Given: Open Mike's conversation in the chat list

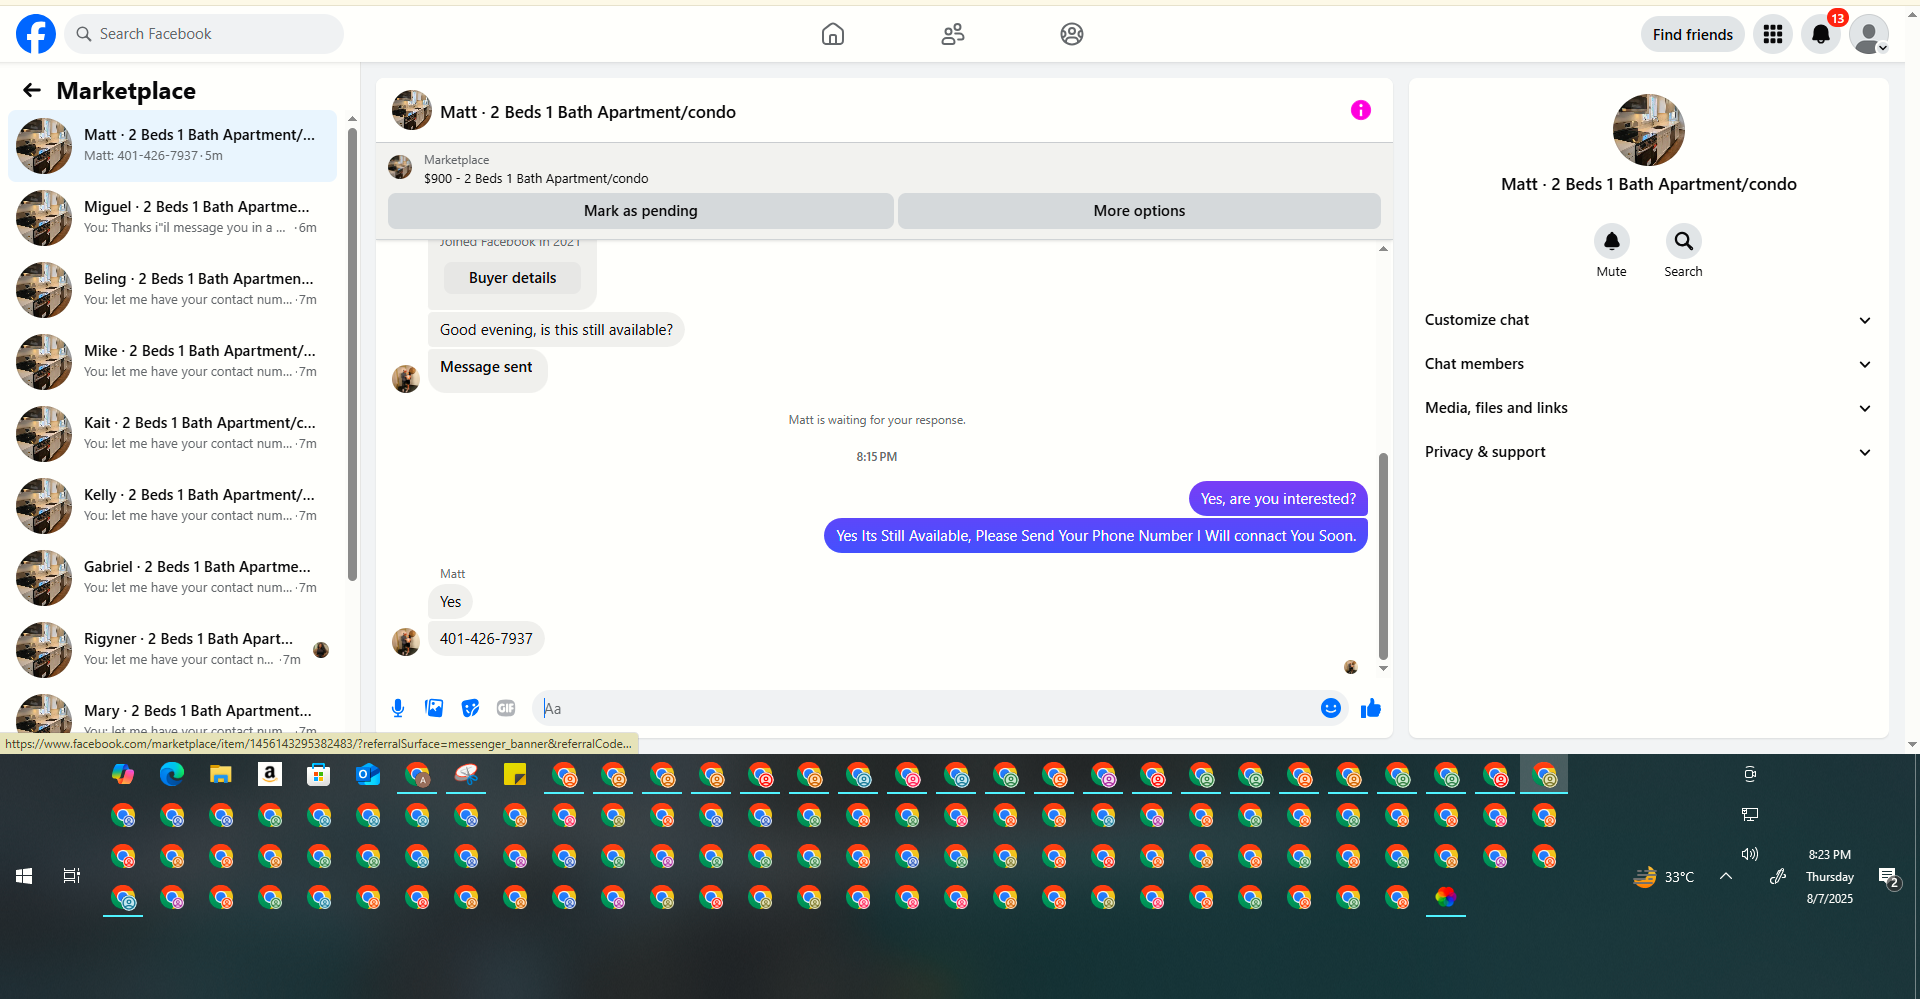Looking at the screenshot, I should (x=172, y=362).
